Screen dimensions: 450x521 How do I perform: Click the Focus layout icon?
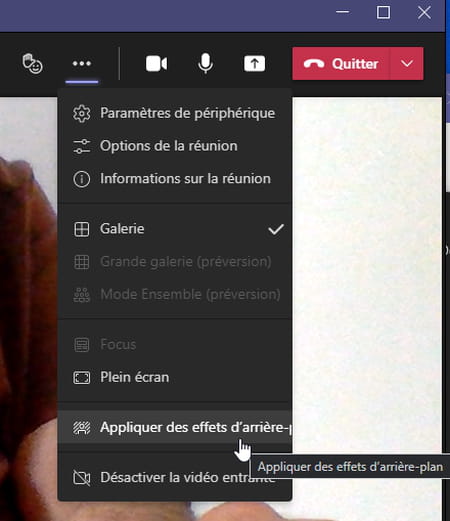[82, 345]
